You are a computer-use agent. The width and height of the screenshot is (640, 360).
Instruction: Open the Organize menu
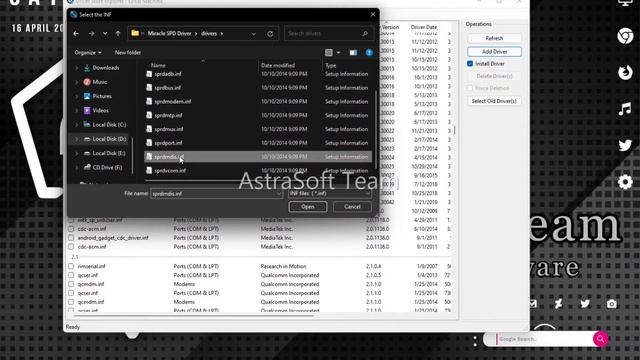[88, 53]
